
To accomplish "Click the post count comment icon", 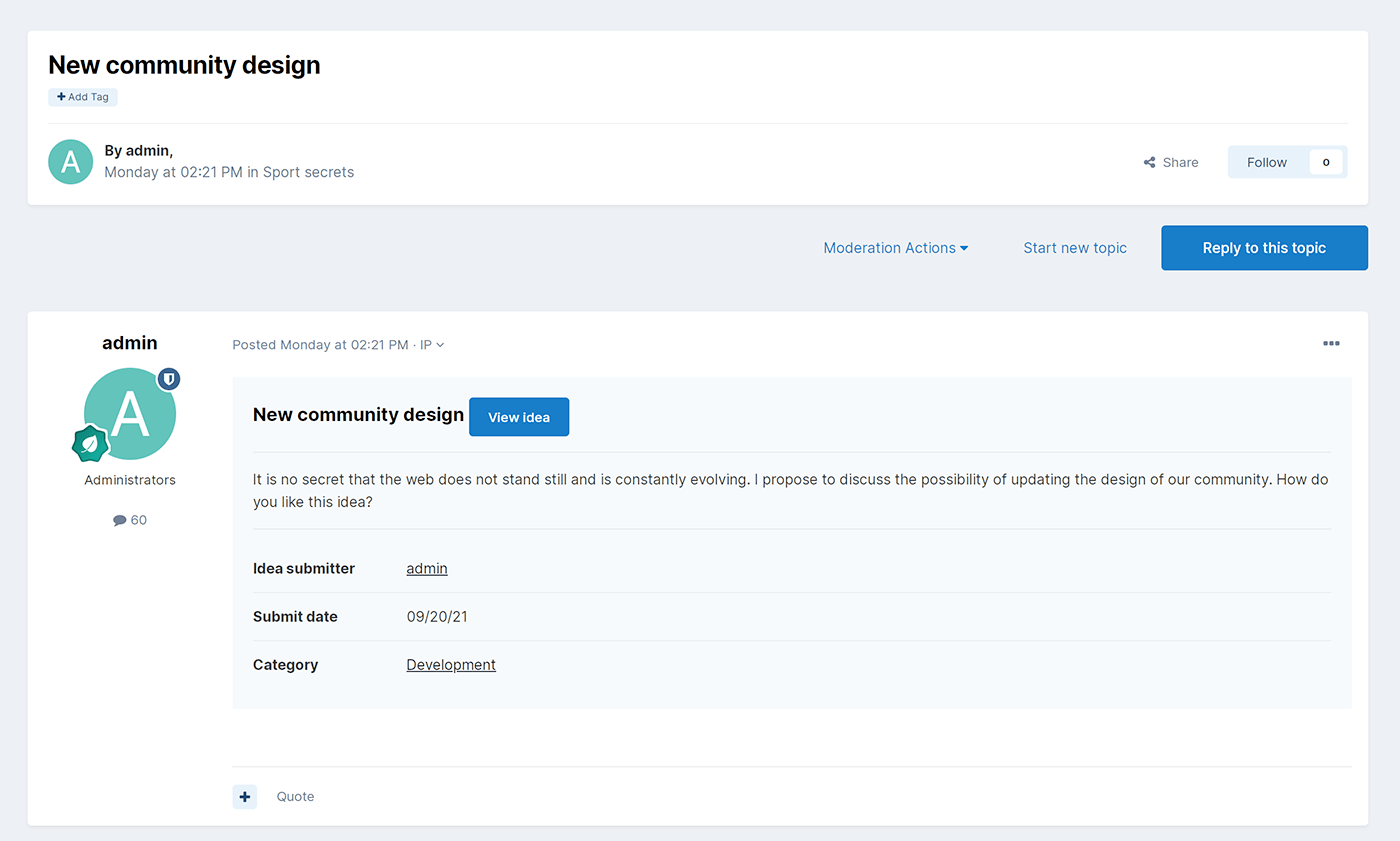I will [x=120, y=520].
